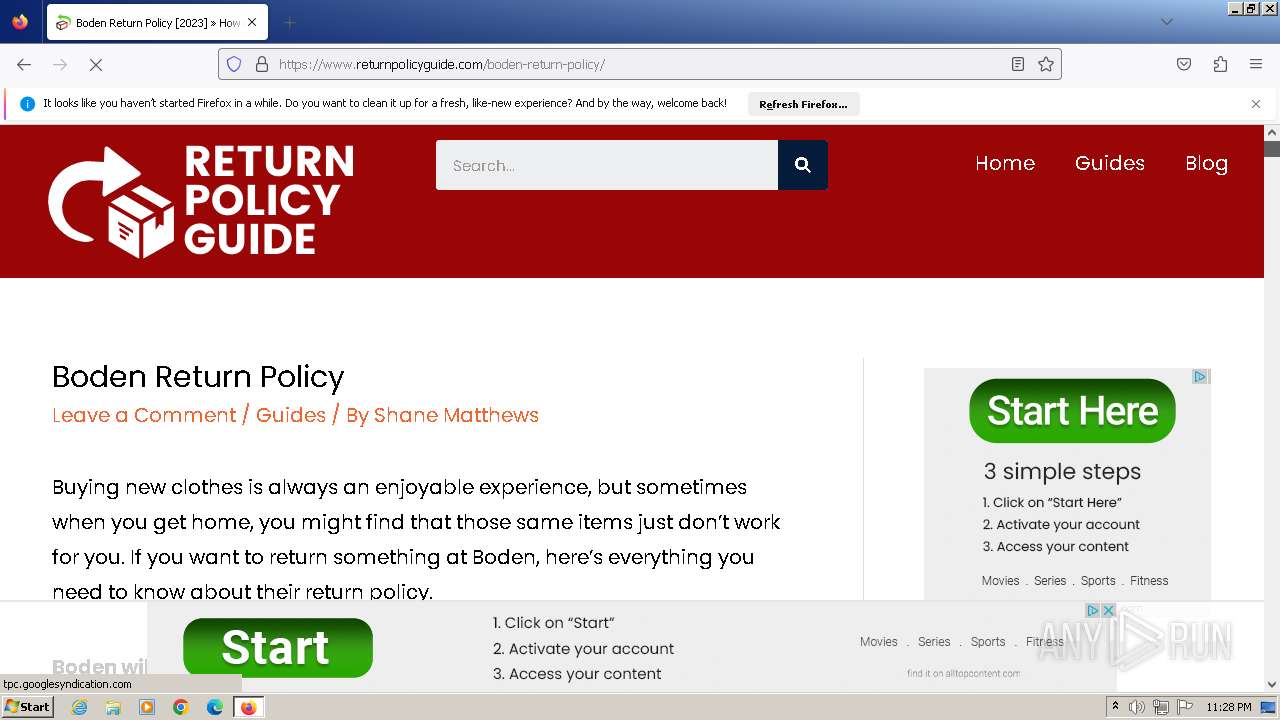Click the page scrollbar down arrow

coord(1272,685)
